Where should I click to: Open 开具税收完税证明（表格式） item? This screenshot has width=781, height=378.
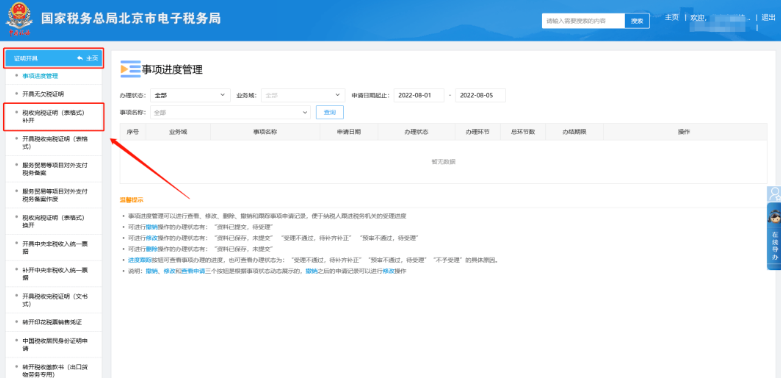pos(55,143)
